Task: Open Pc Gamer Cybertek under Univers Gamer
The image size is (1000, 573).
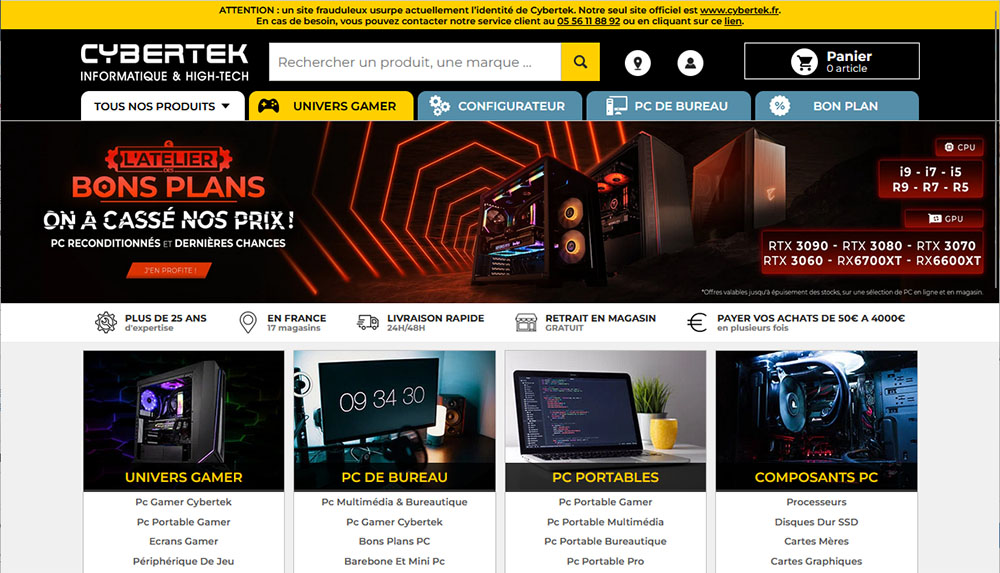Action: 184,502
